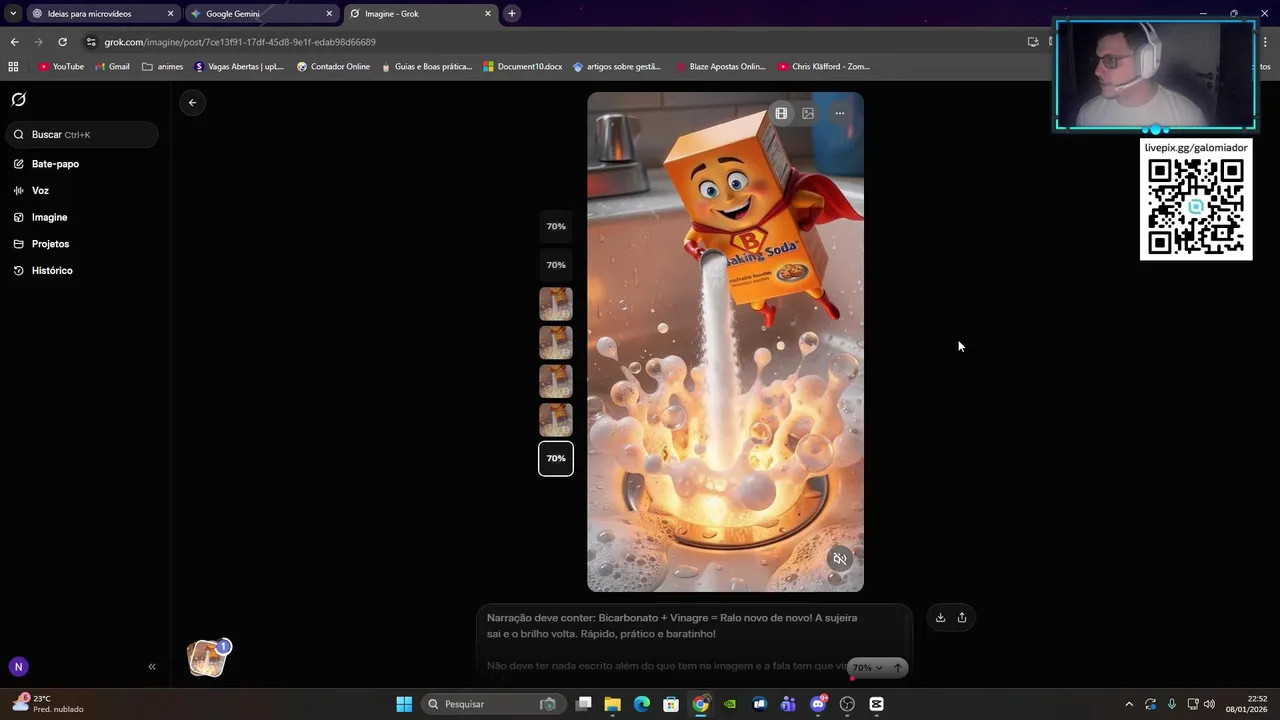Click the taskbar Pesquisar search box

point(492,704)
